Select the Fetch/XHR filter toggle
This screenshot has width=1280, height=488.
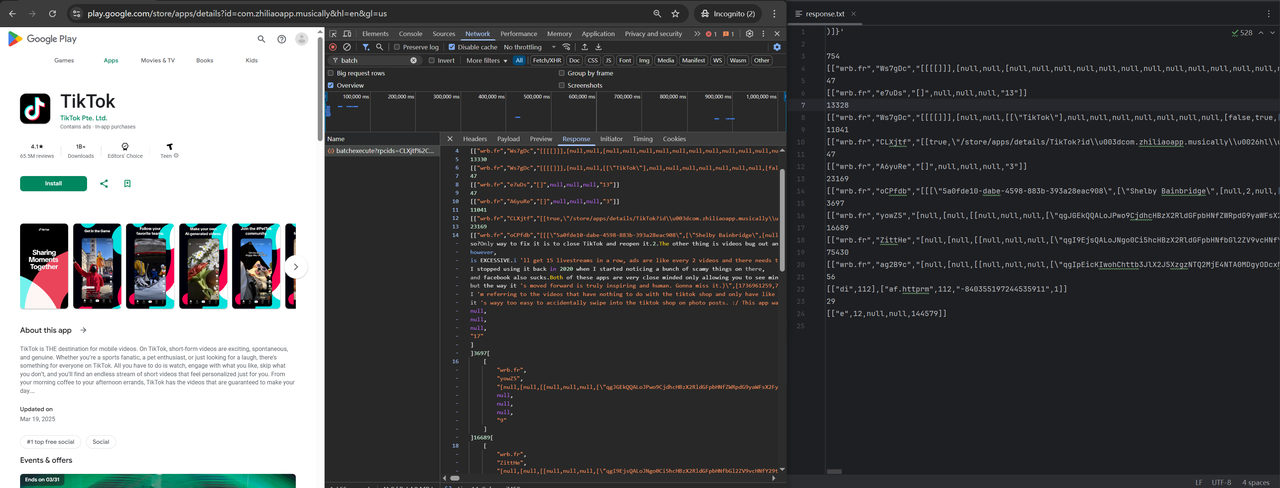click(546, 60)
